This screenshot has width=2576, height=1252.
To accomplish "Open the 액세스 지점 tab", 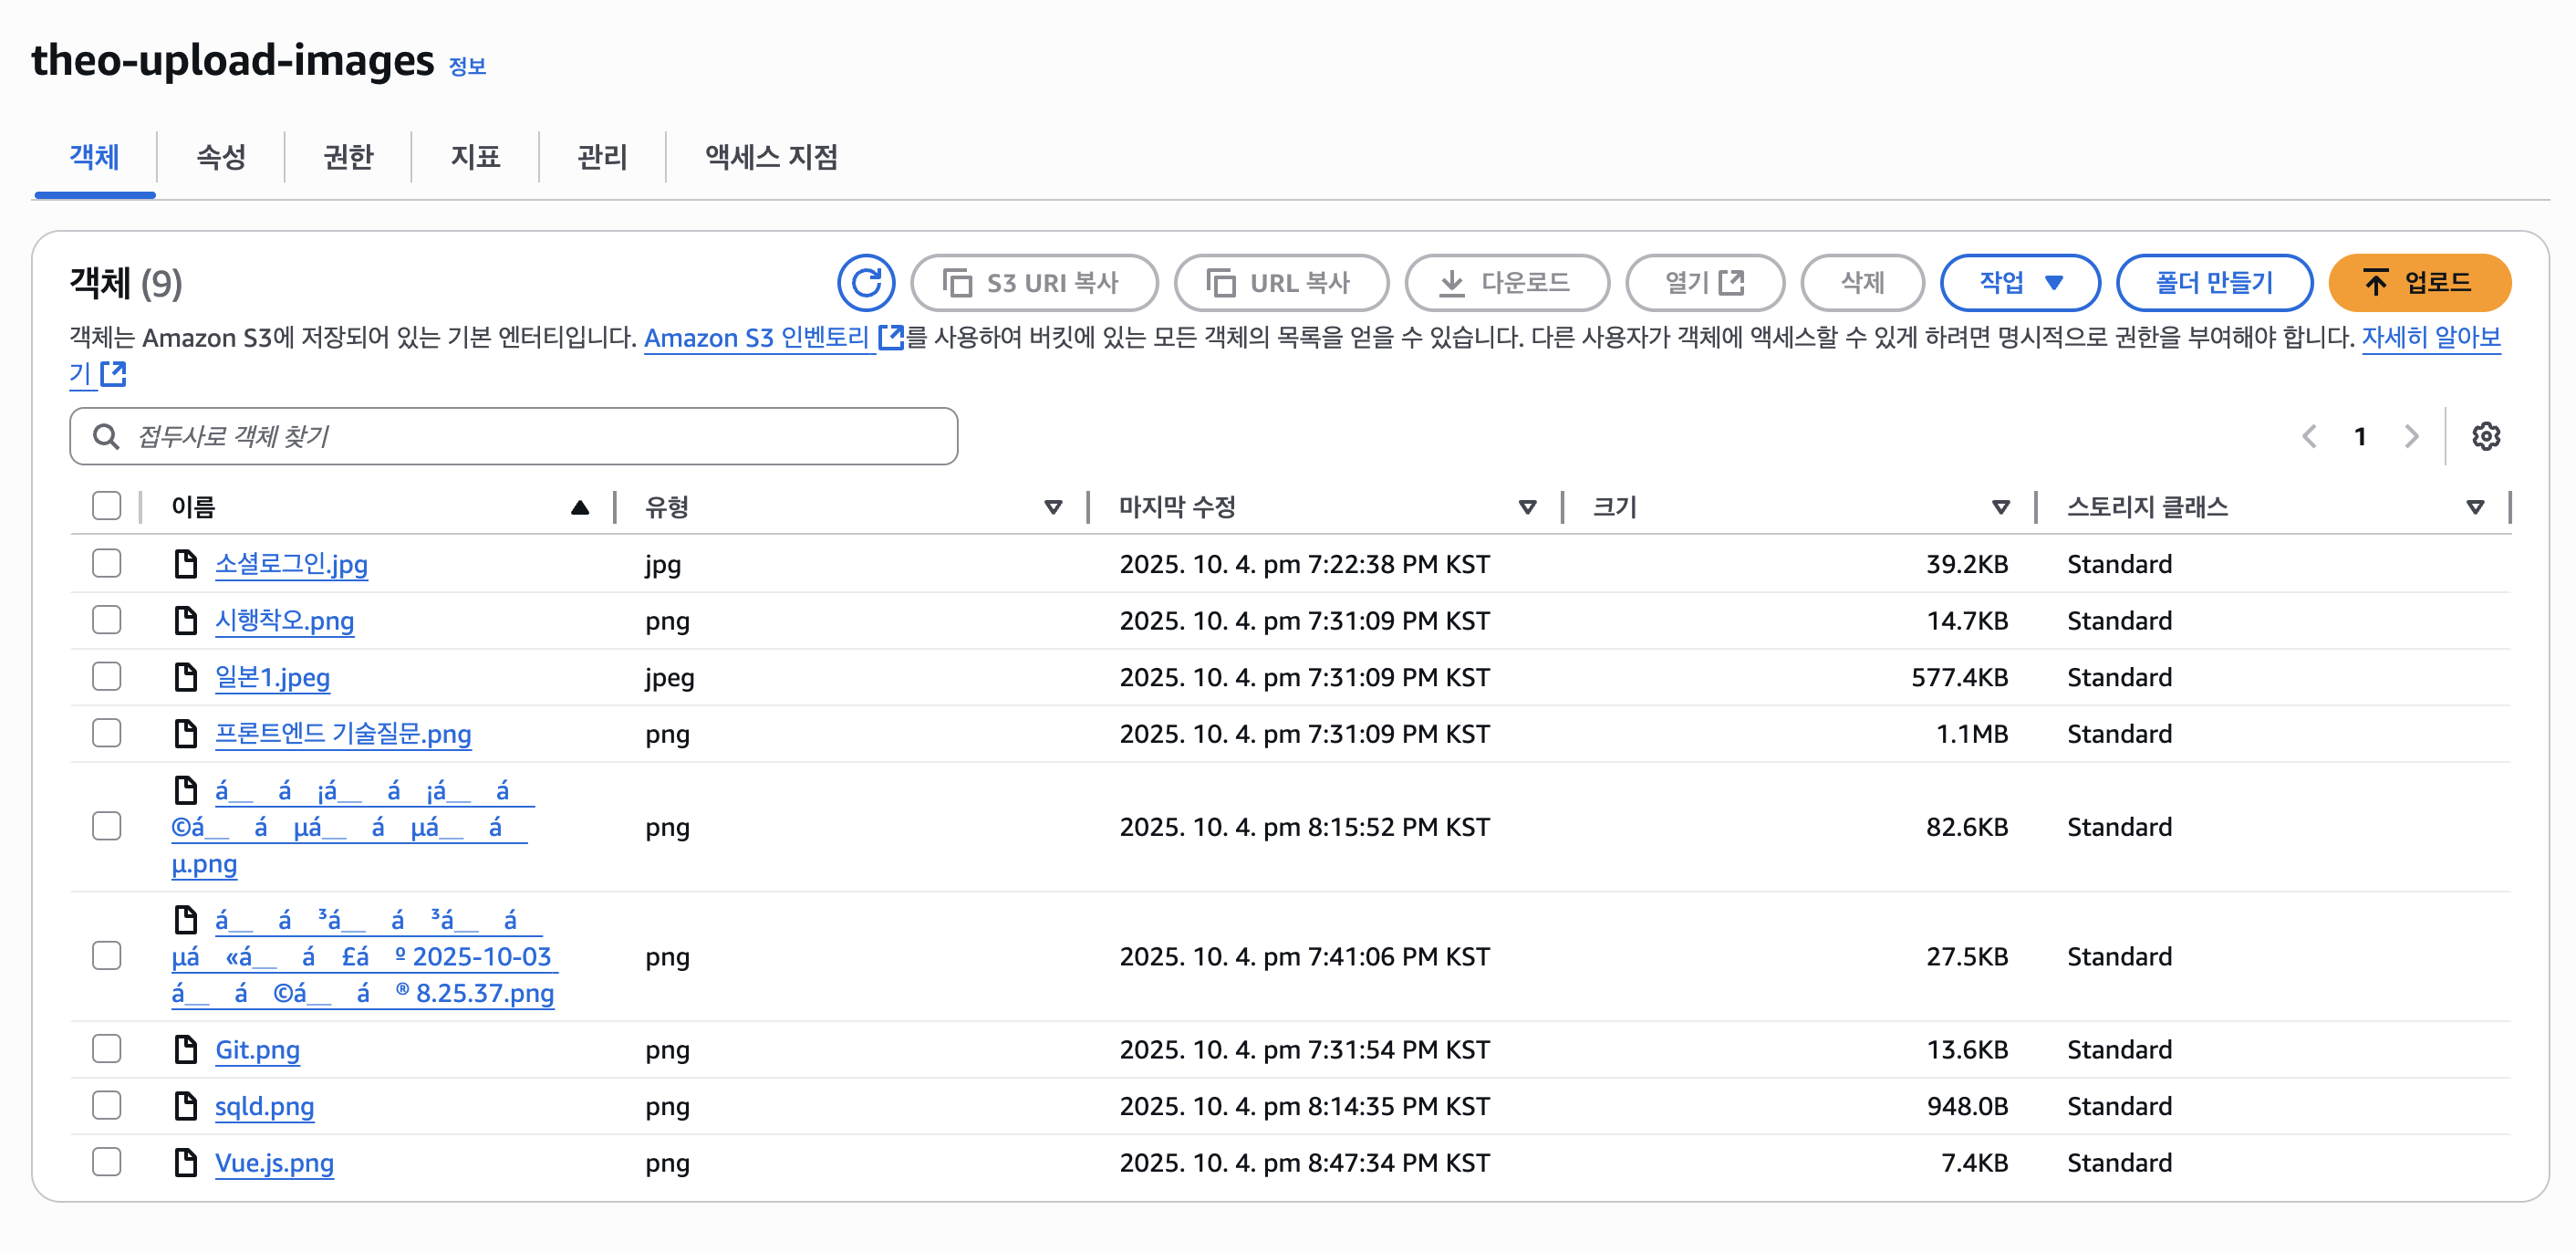I will (770, 156).
